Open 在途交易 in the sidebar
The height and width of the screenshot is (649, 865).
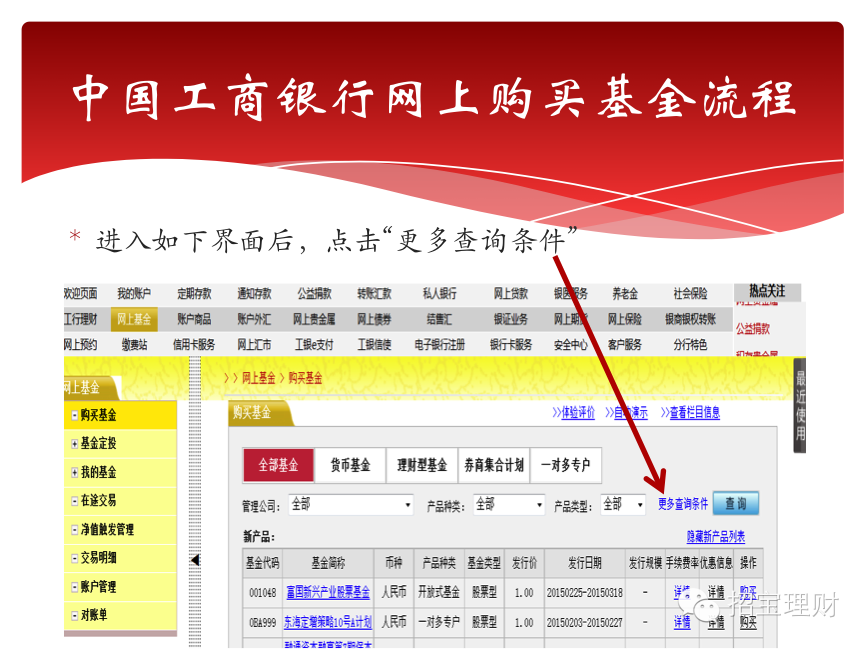coord(98,501)
